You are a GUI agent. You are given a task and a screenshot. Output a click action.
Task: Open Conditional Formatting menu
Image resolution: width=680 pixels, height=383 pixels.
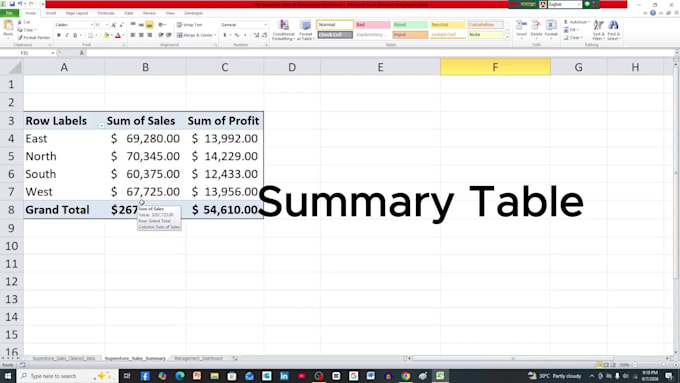[283, 30]
